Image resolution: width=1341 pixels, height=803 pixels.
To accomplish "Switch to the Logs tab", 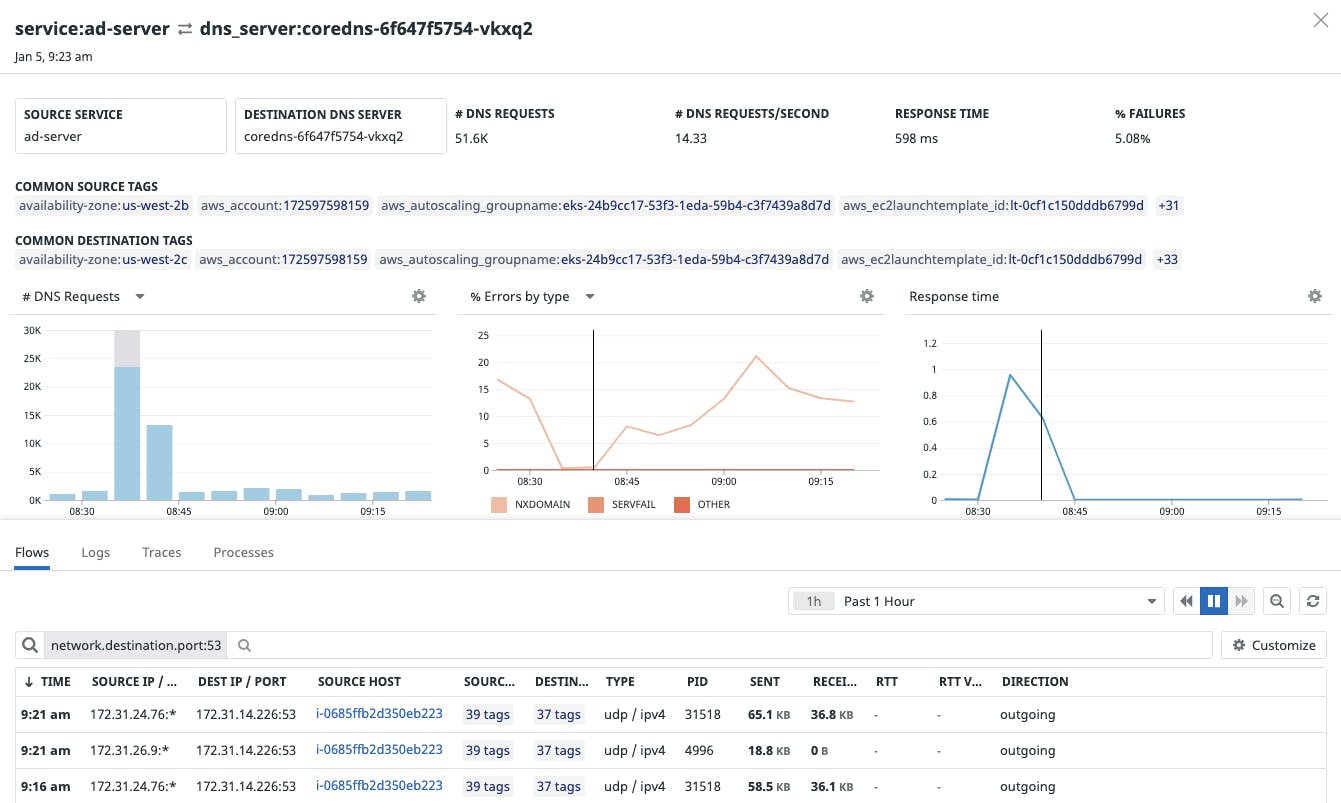I will pos(95,552).
